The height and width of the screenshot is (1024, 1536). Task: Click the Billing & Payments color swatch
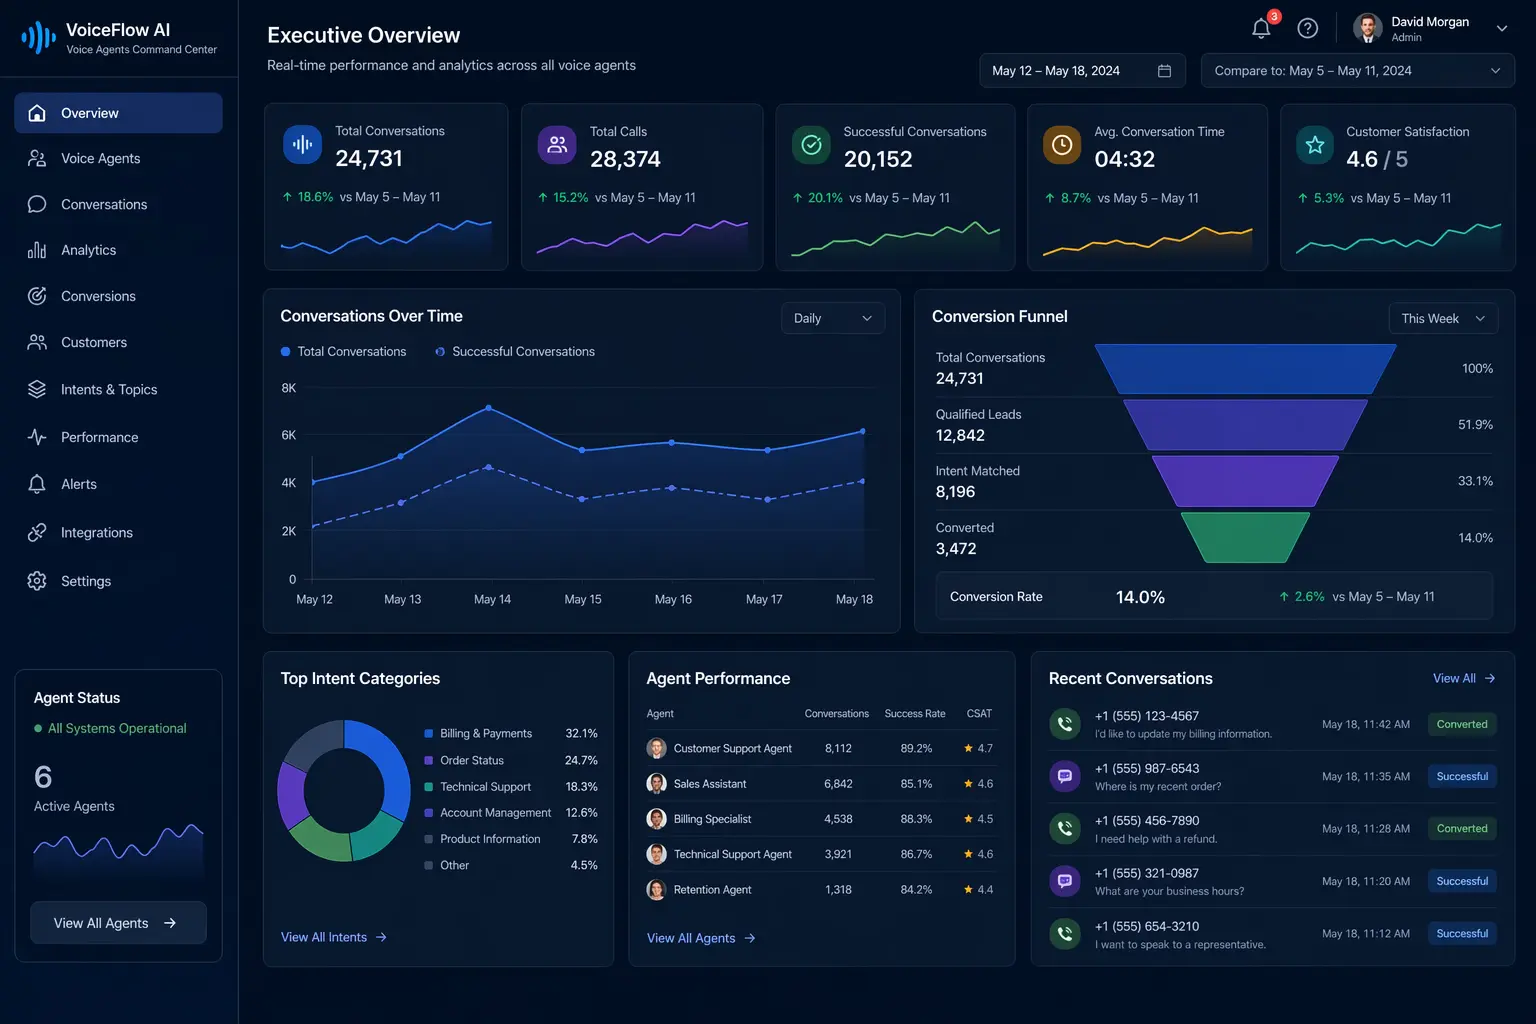(x=429, y=734)
